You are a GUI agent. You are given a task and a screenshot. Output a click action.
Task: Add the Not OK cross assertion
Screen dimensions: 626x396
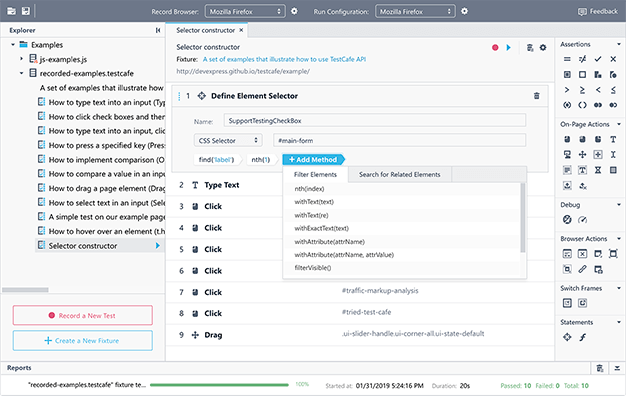click(613, 59)
